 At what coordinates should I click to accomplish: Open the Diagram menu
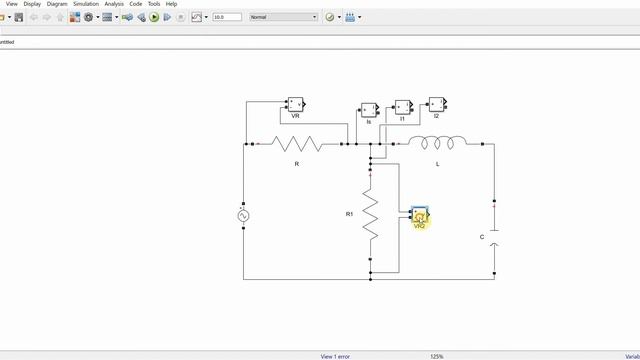pos(57,4)
